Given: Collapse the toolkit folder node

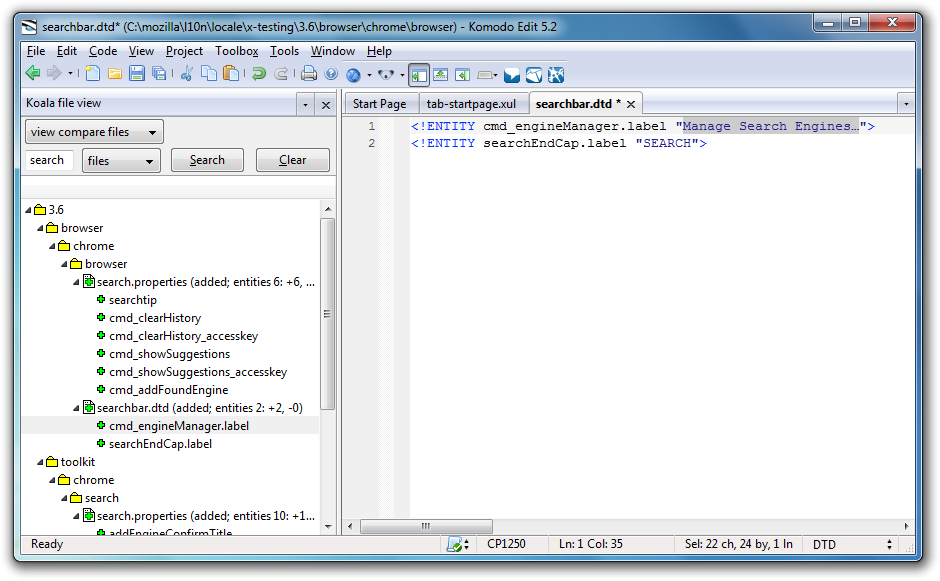Looking at the screenshot, I should 40,462.
